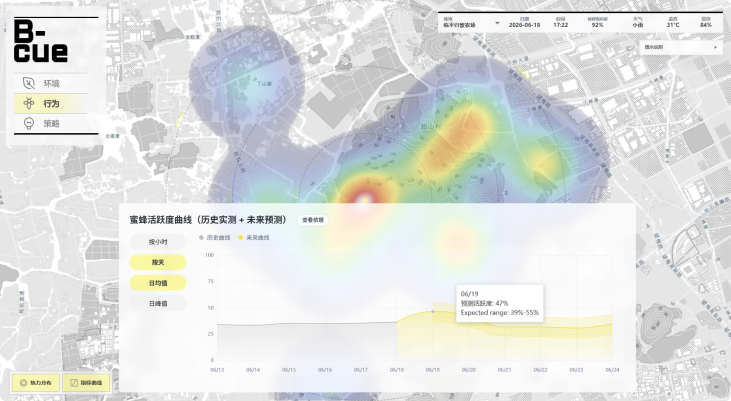Viewport: 731px width, 401px height.
Task: Open the site selection dropdown arrow
Action: pos(497,23)
